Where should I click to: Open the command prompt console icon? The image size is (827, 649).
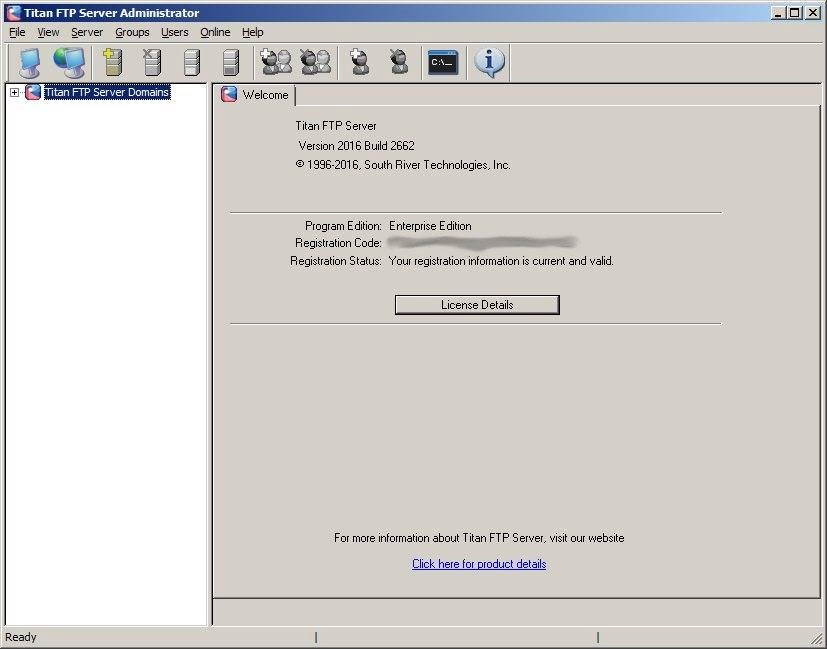pos(443,63)
